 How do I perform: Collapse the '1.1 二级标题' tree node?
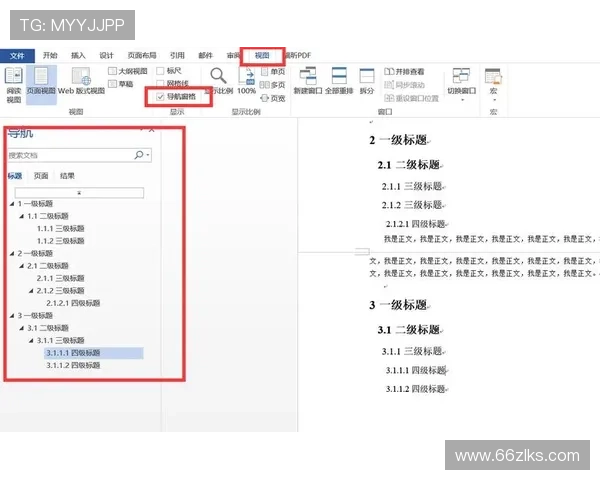[x=21, y=216]
